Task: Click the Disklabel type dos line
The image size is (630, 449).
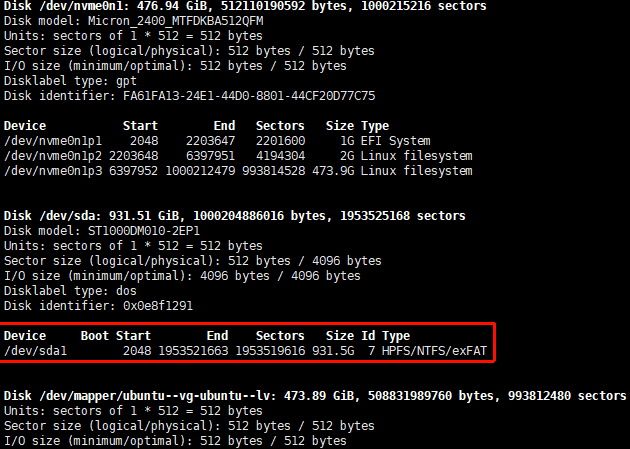Action: 70,291
